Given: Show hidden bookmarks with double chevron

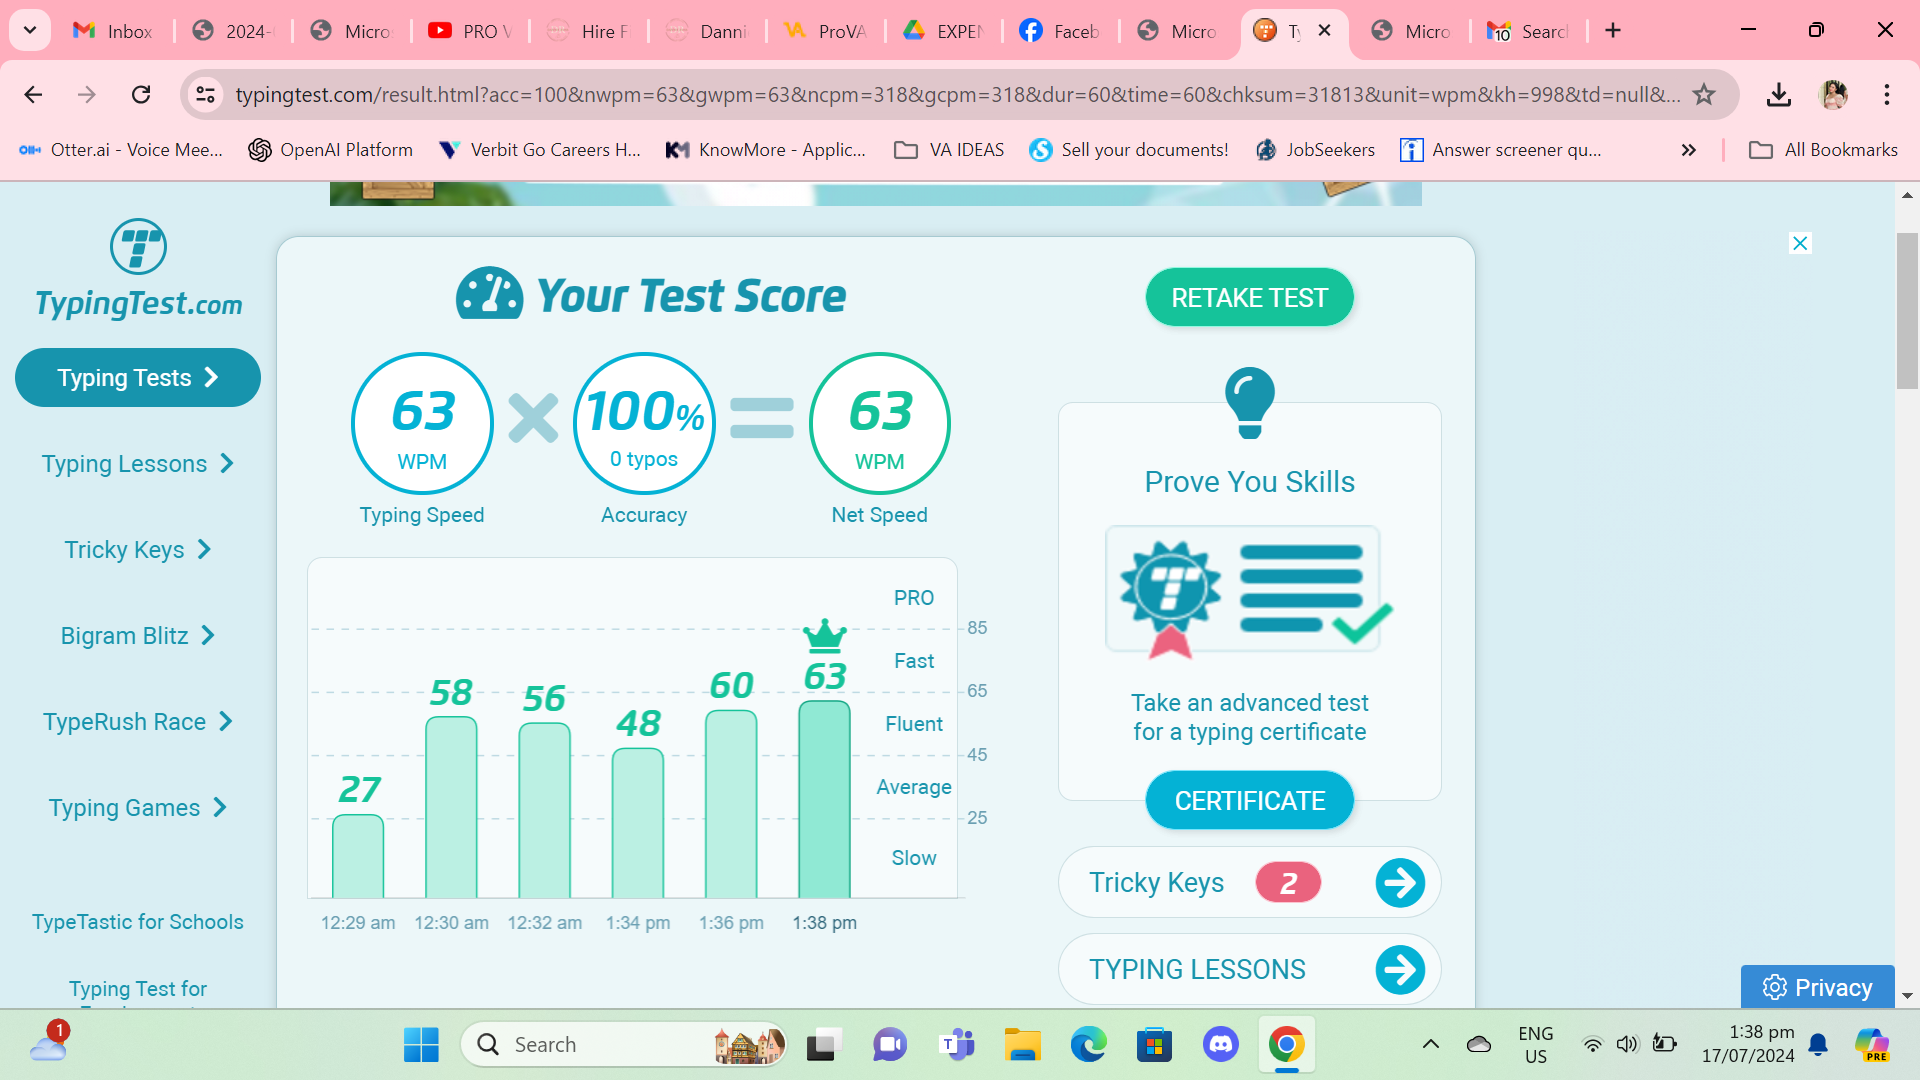Looking at the screenshot, I should (1688, 150).
